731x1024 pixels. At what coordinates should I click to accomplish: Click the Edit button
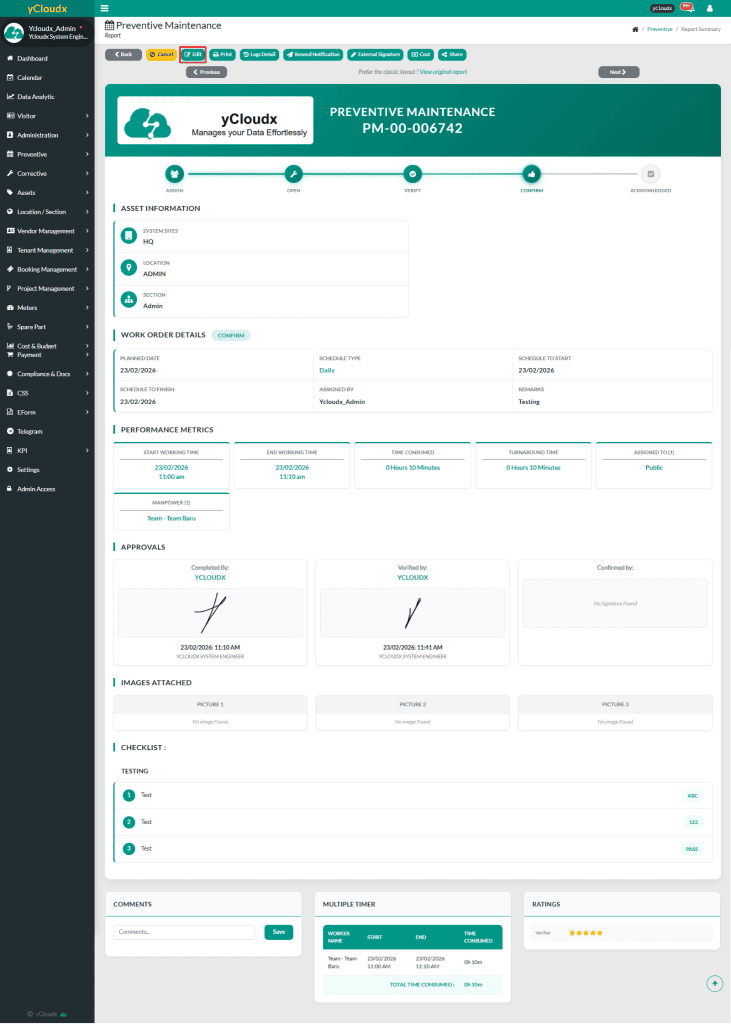[x=193, y=54]
